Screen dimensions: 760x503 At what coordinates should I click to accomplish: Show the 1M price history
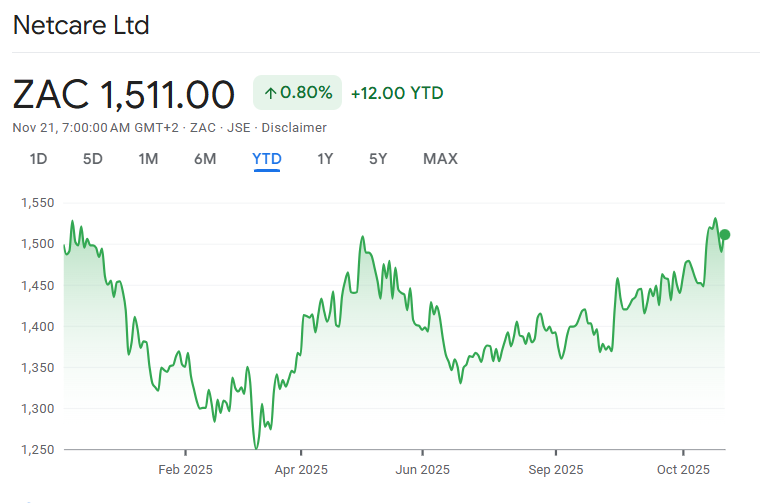149,159
